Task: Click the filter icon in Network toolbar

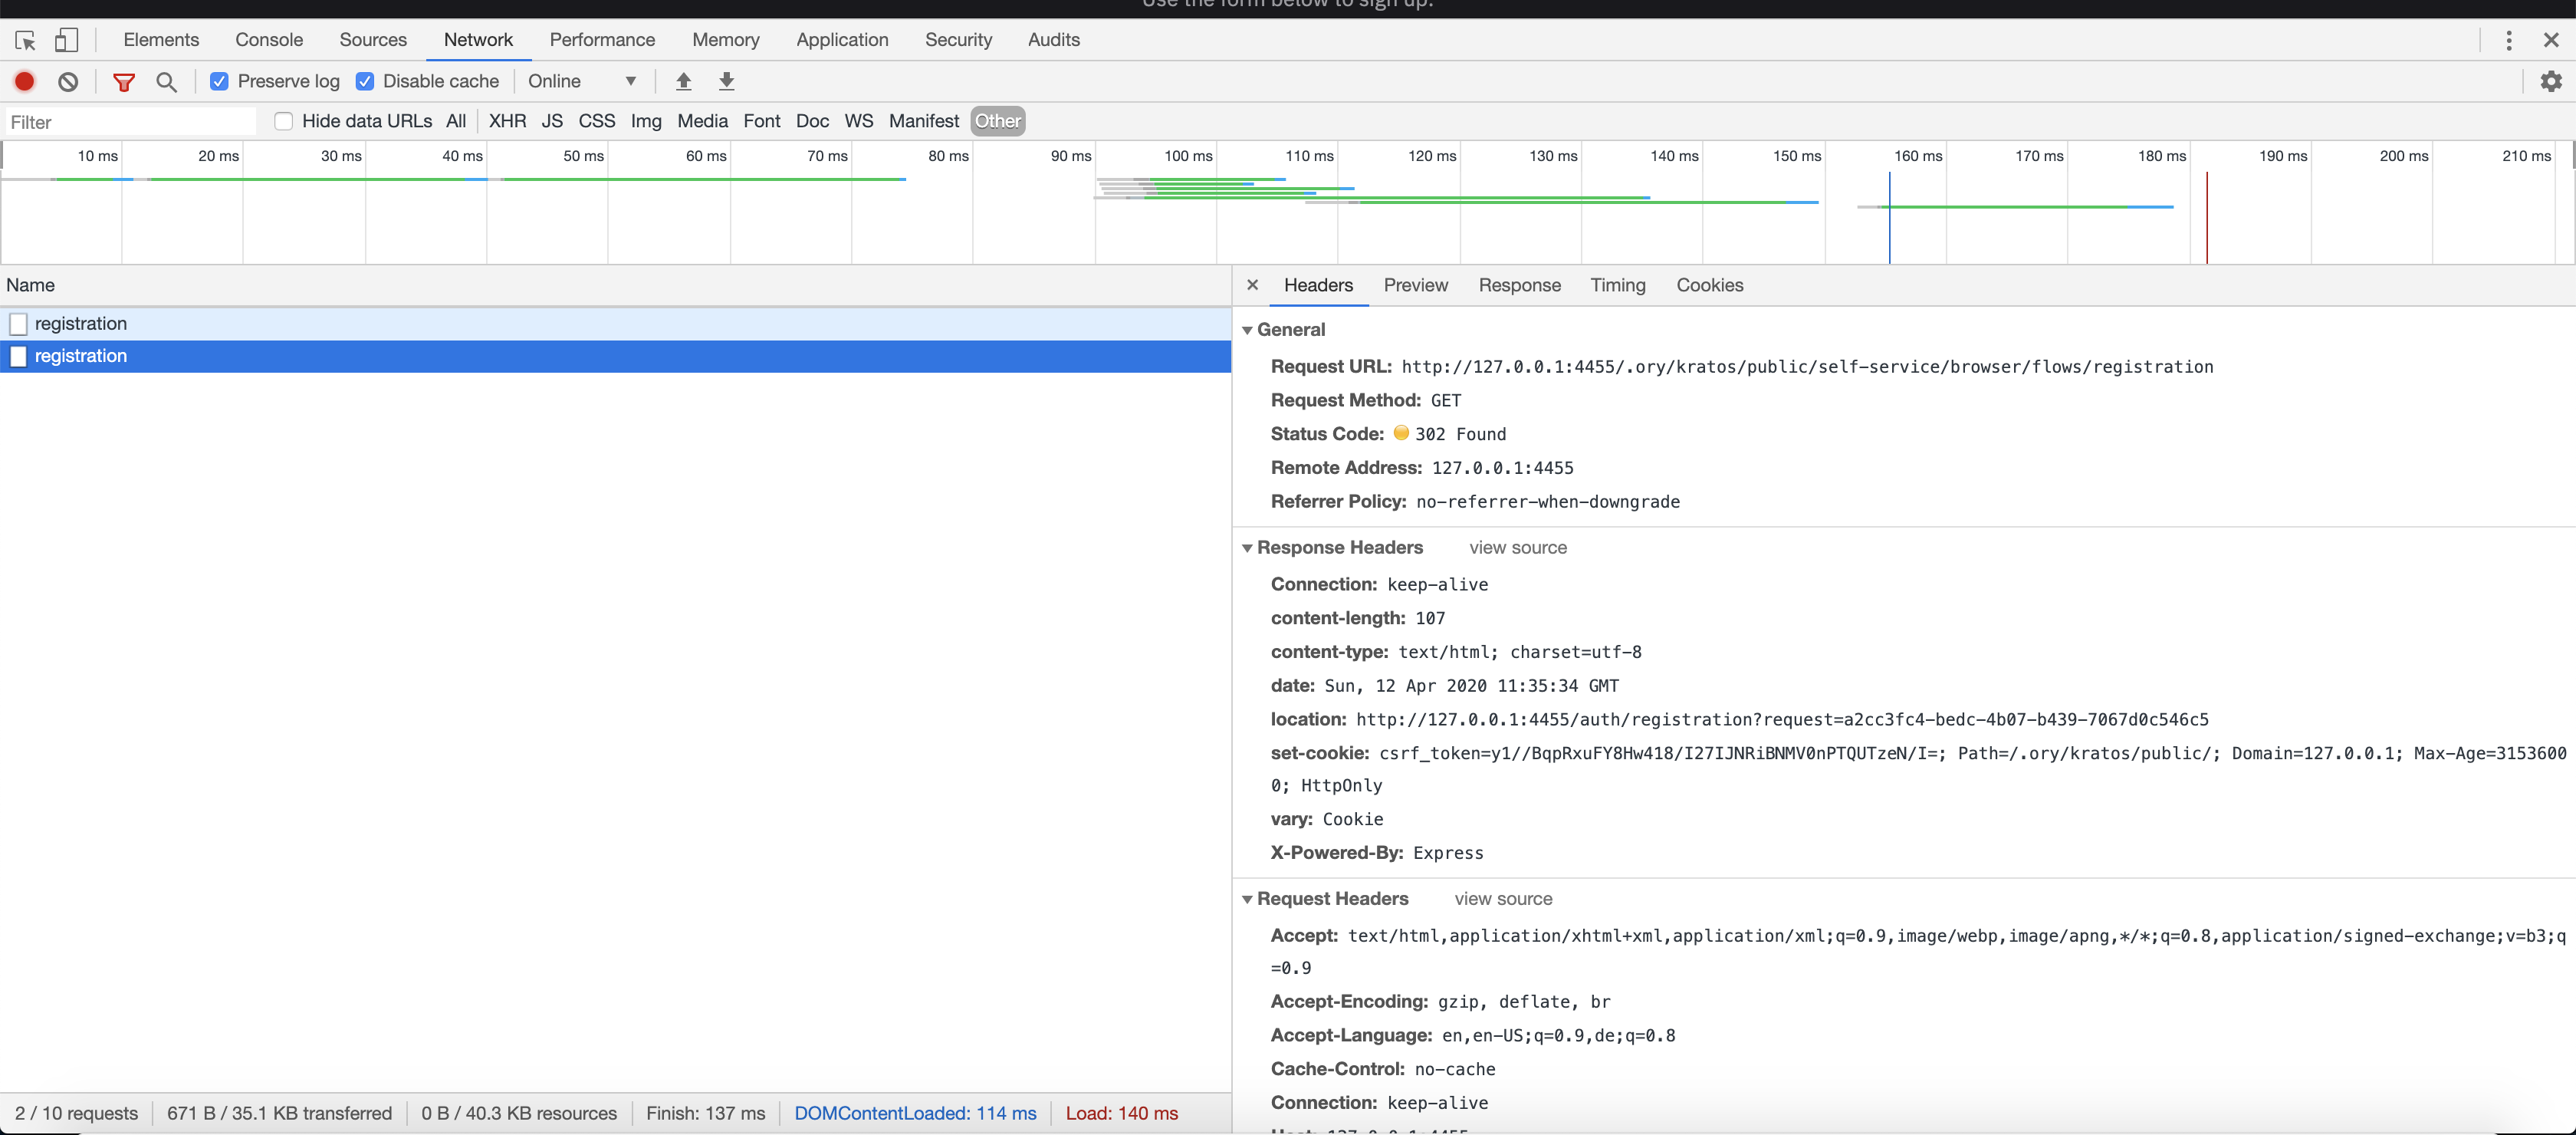Action: pos(123,79)
